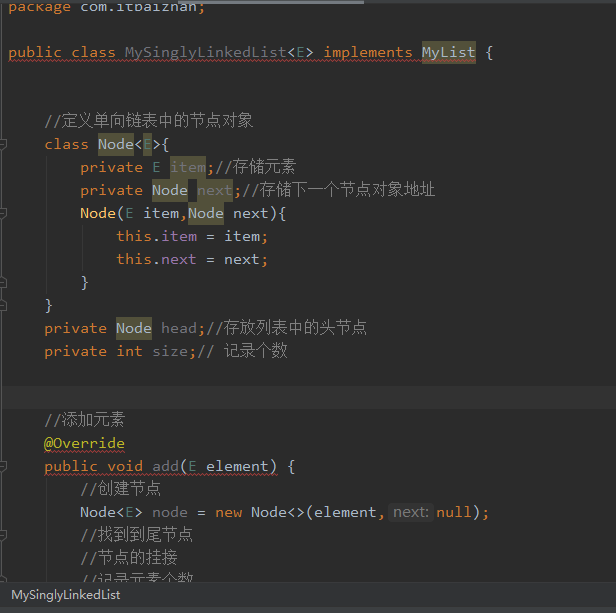Place the caret on the highlighted blank line
The height and width of the screenshot is (613, 616).
[308, 397]
